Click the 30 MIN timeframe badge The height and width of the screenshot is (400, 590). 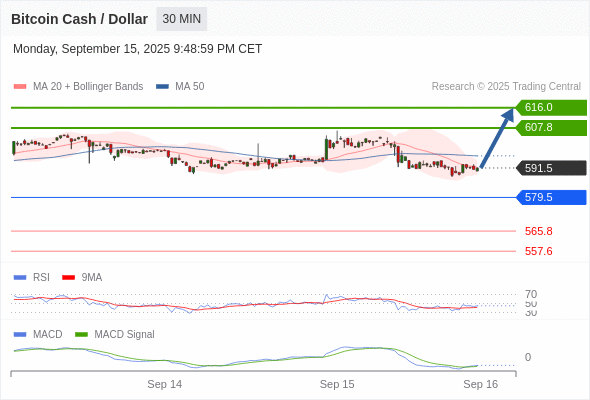[x=181, y=19]
